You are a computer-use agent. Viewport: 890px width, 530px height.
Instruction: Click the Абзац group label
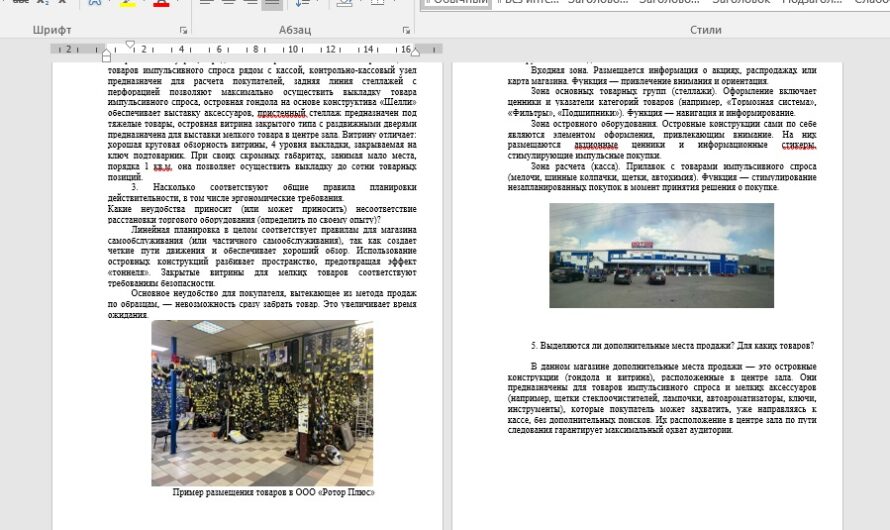click(x=295, y=30)
